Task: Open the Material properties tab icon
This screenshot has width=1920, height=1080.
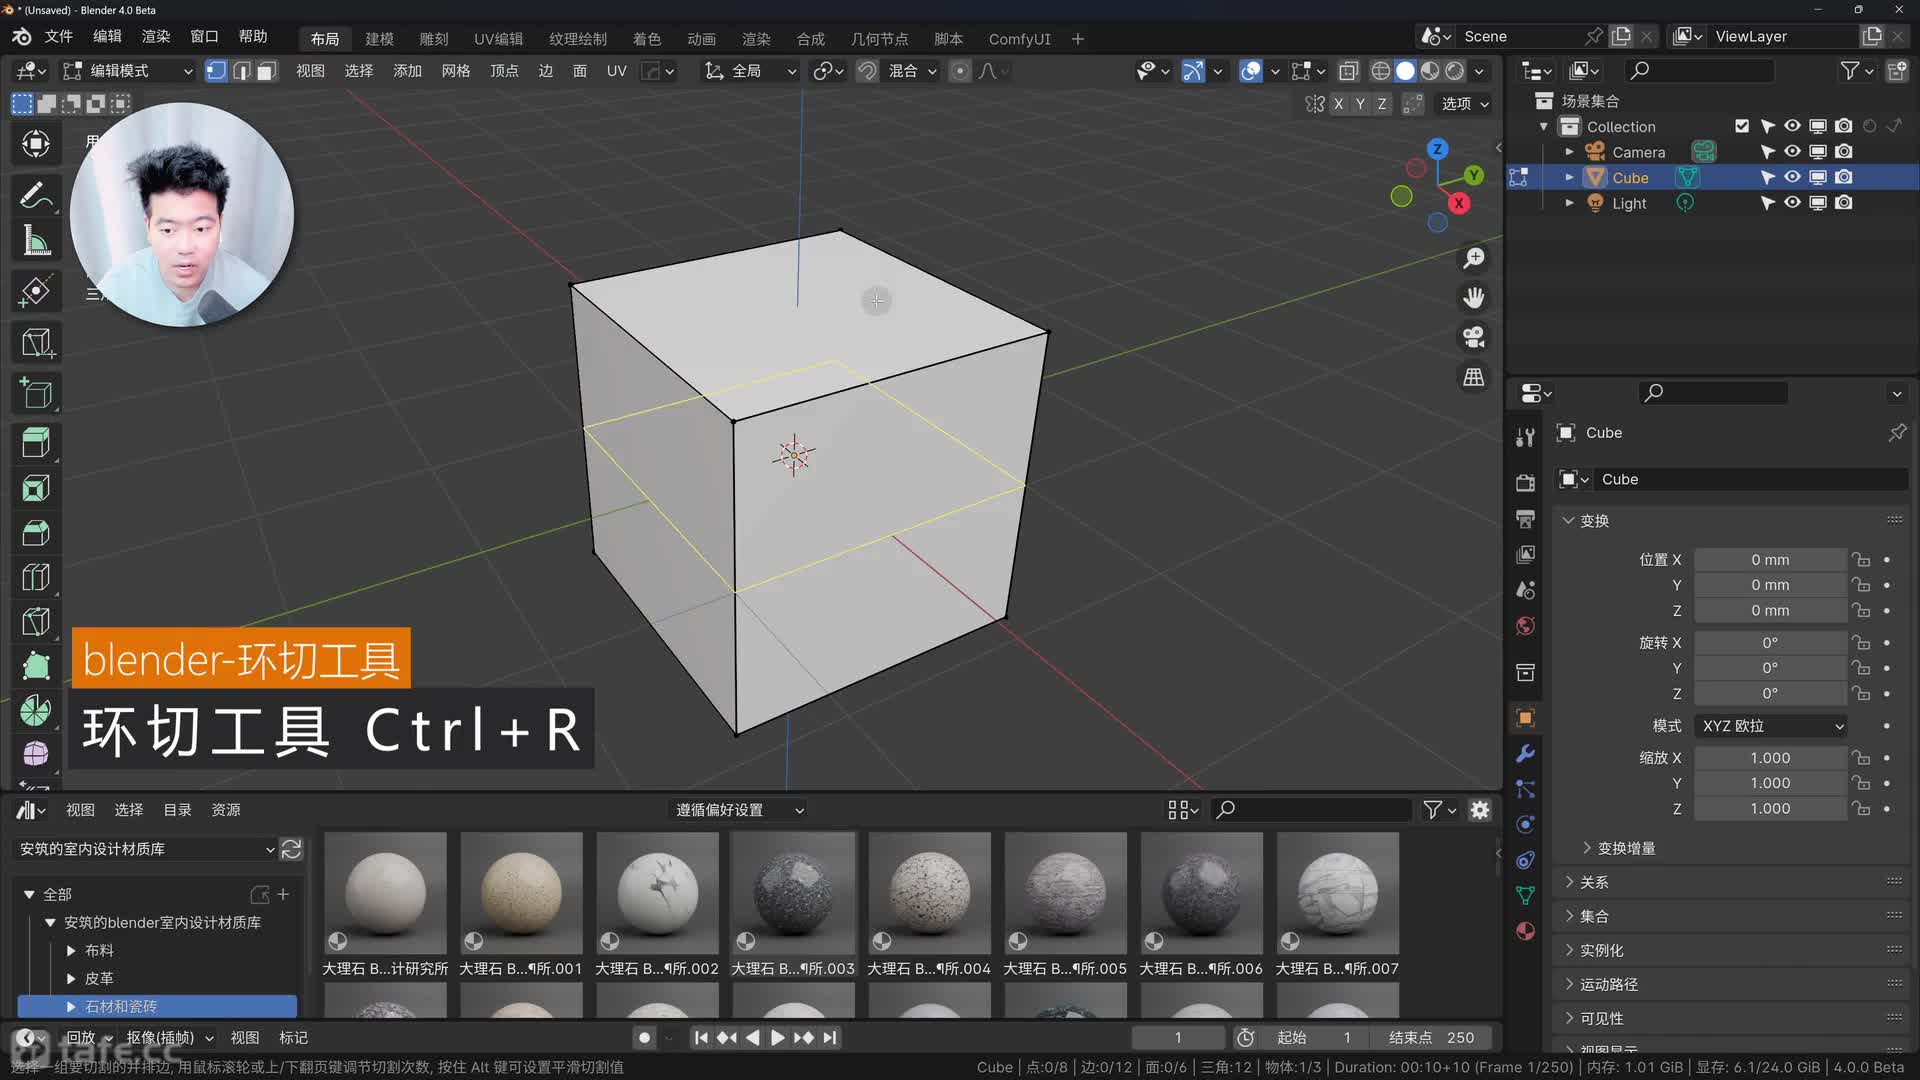Action: click(1525, 931)
